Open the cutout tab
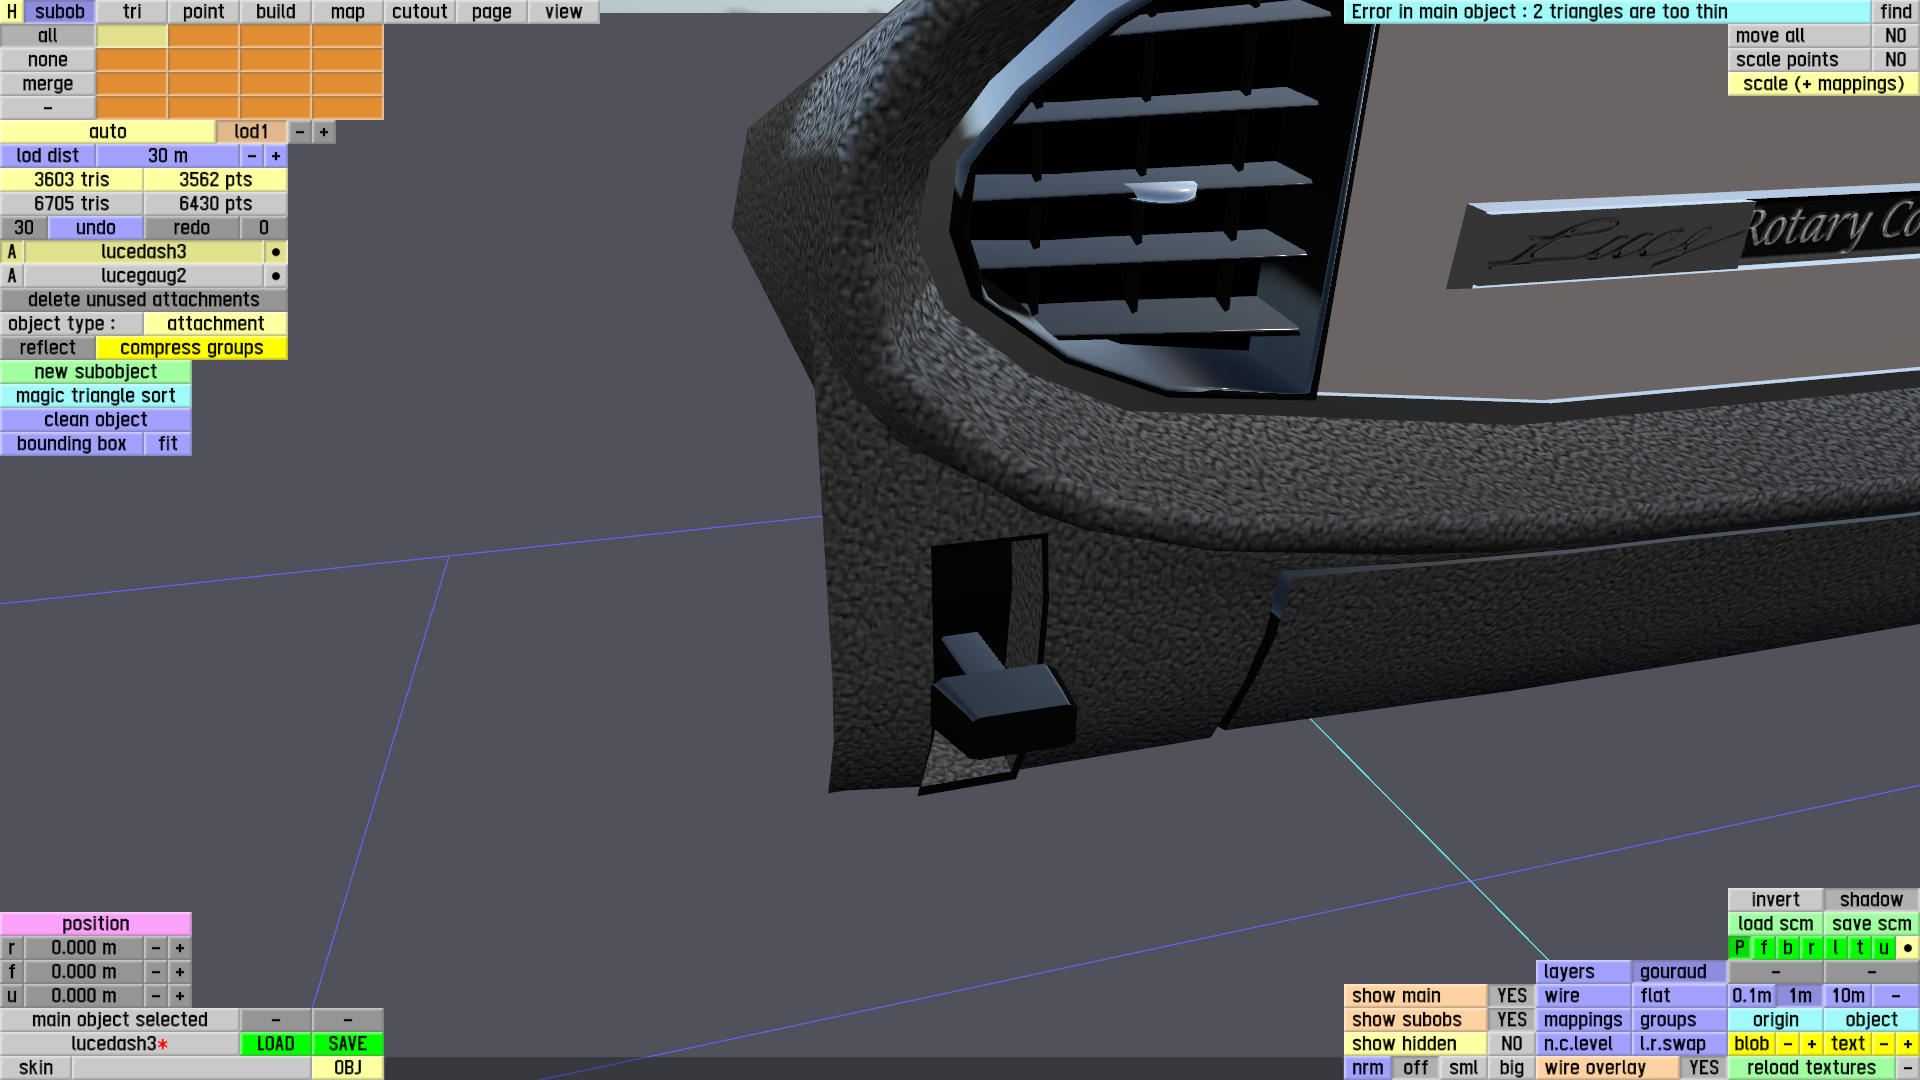 point(419,12)
